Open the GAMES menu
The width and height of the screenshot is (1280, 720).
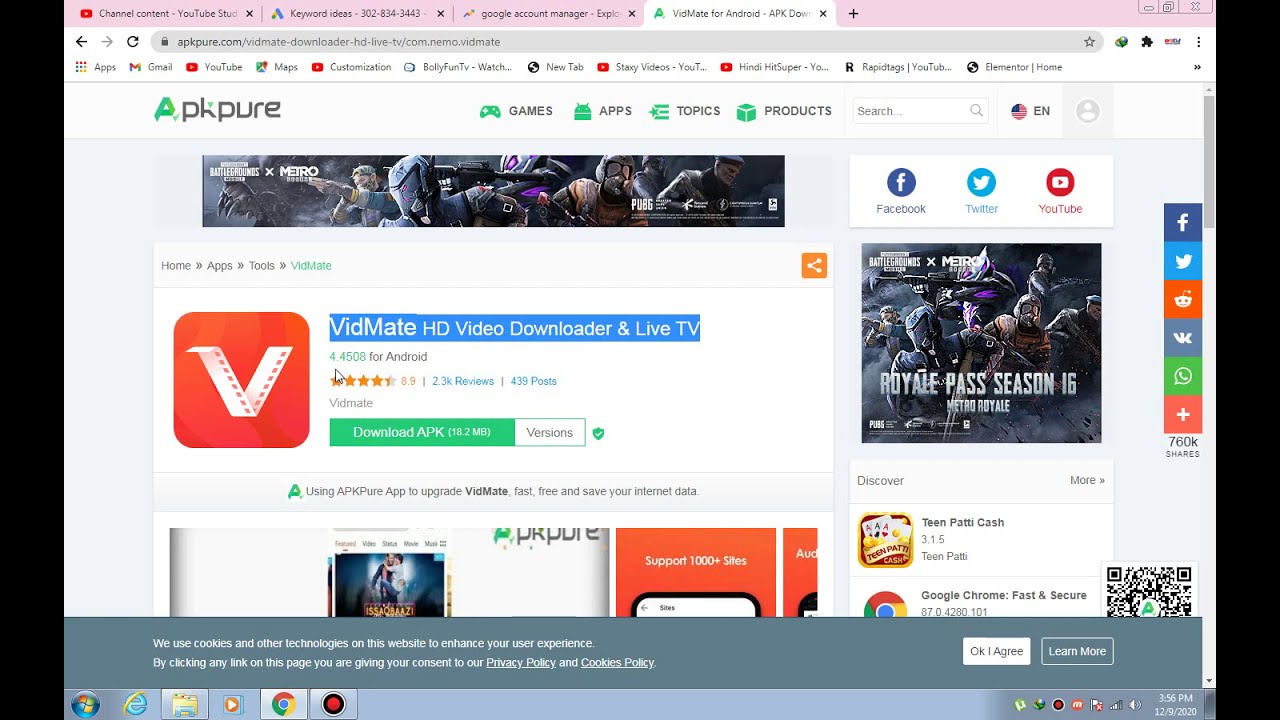[x=516, y=111]
